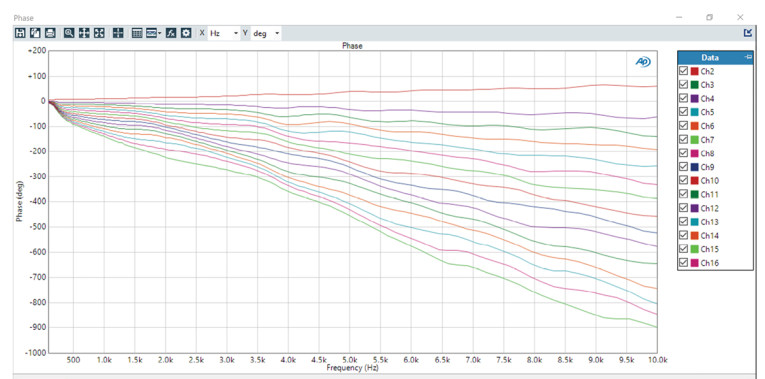This screenshot has width=765, height=379.
Task: Click the green Ch3 color swatch
Action: 695,85
